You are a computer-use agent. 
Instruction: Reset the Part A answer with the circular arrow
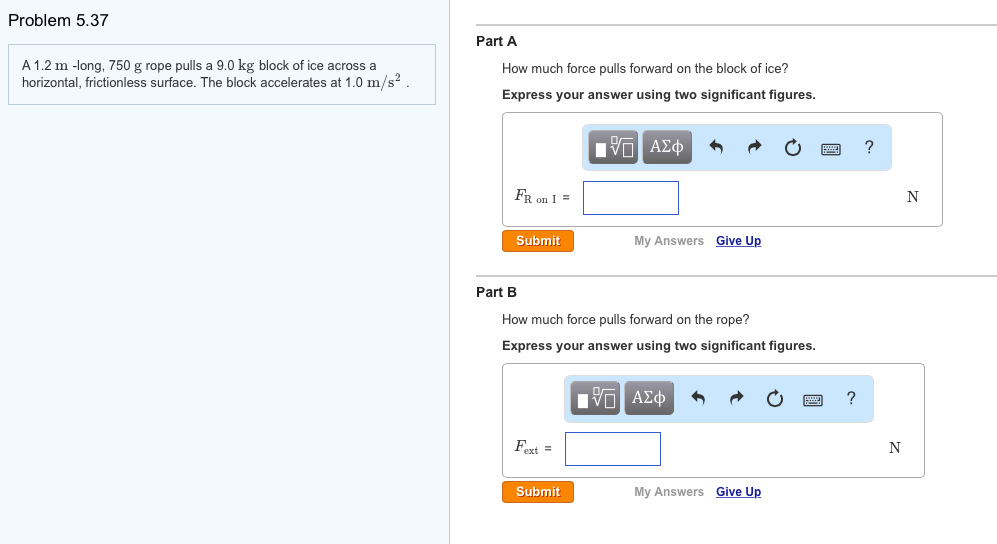pos(793,148)
